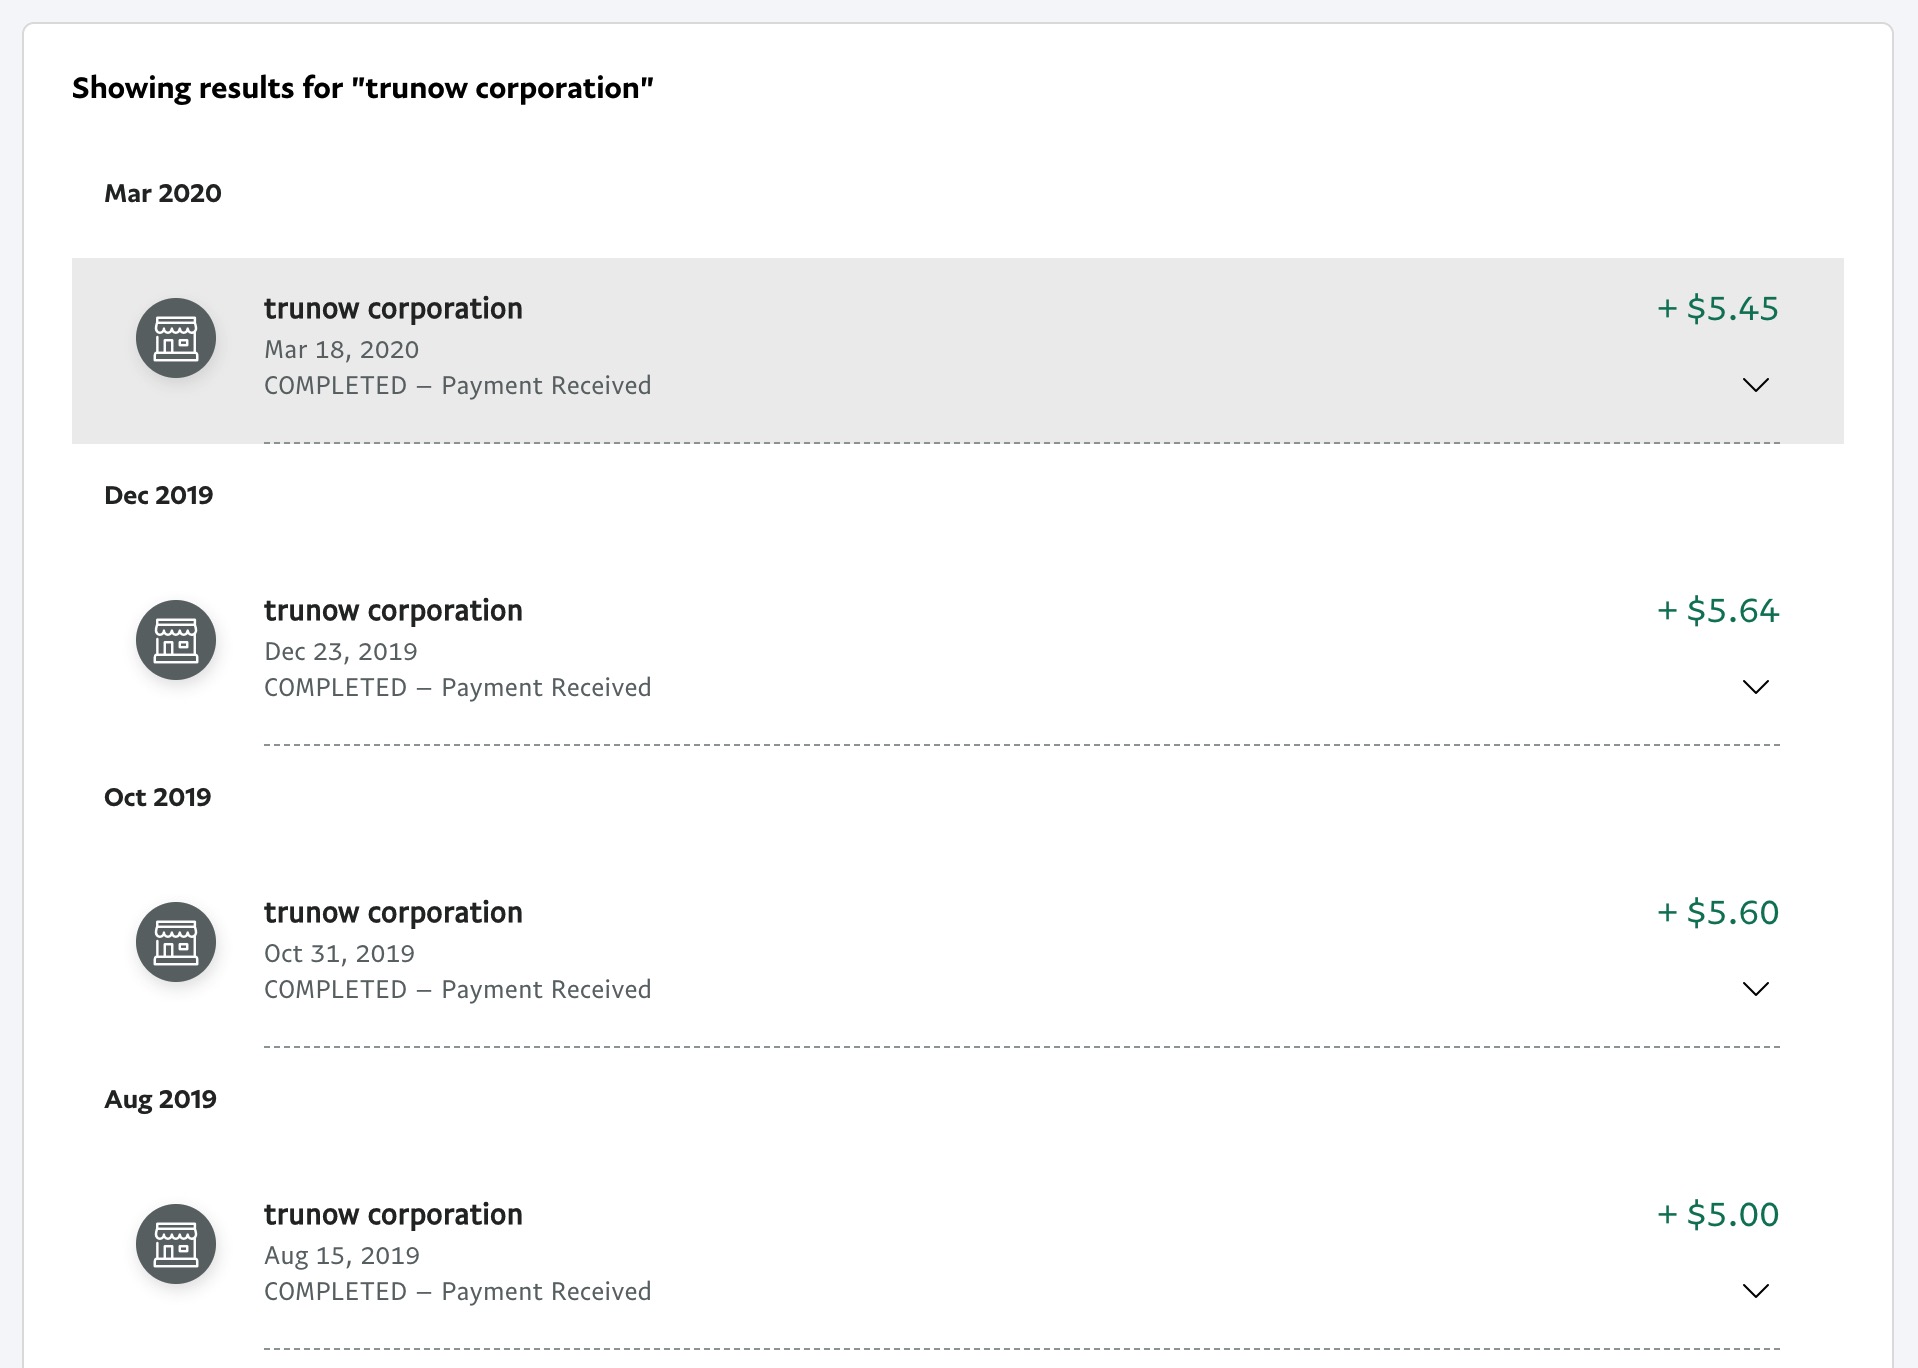This screenshot has height=1368, width=1918.
Task: Click the + $5.60 amount
Action: pyautogui.click(x=1717, y=913)
